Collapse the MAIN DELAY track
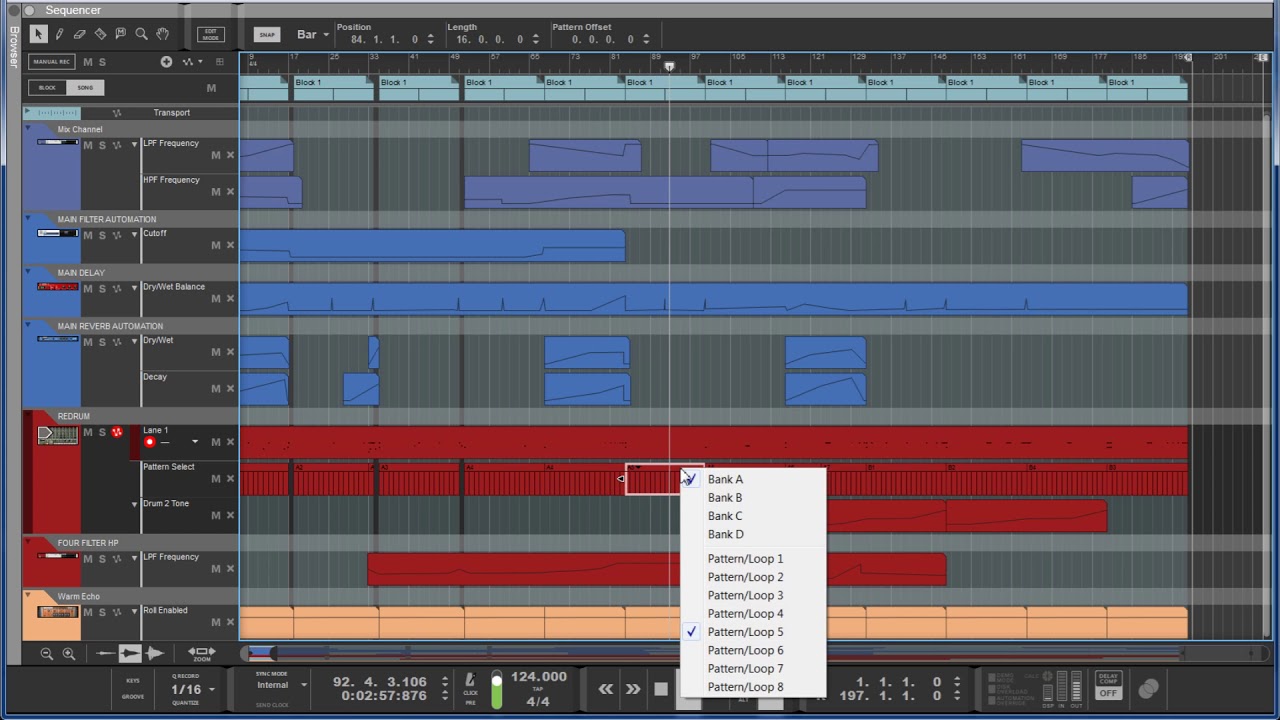Viewport: 1280px width, 720px height. (28, 273)
